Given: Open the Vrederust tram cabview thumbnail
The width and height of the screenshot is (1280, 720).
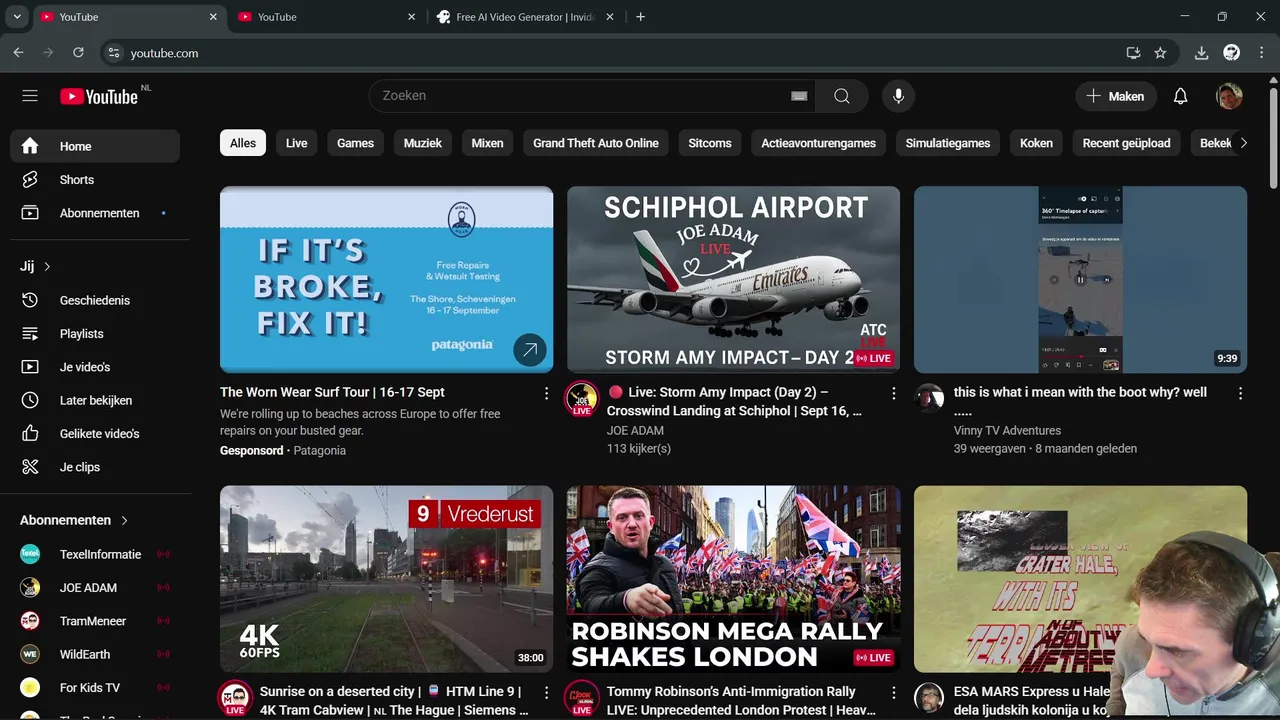Looking at the screenshot, I should pos(386,579).
